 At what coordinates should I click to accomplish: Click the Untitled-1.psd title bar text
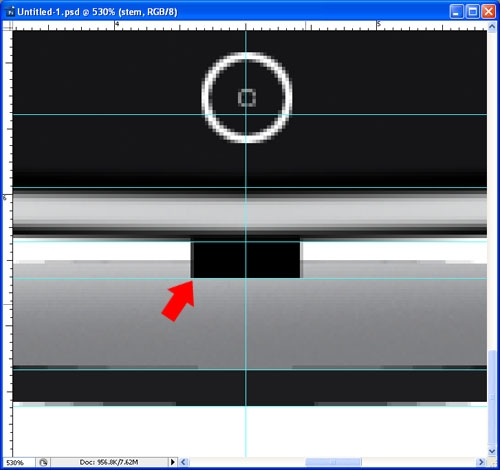(x=97, y=12)
